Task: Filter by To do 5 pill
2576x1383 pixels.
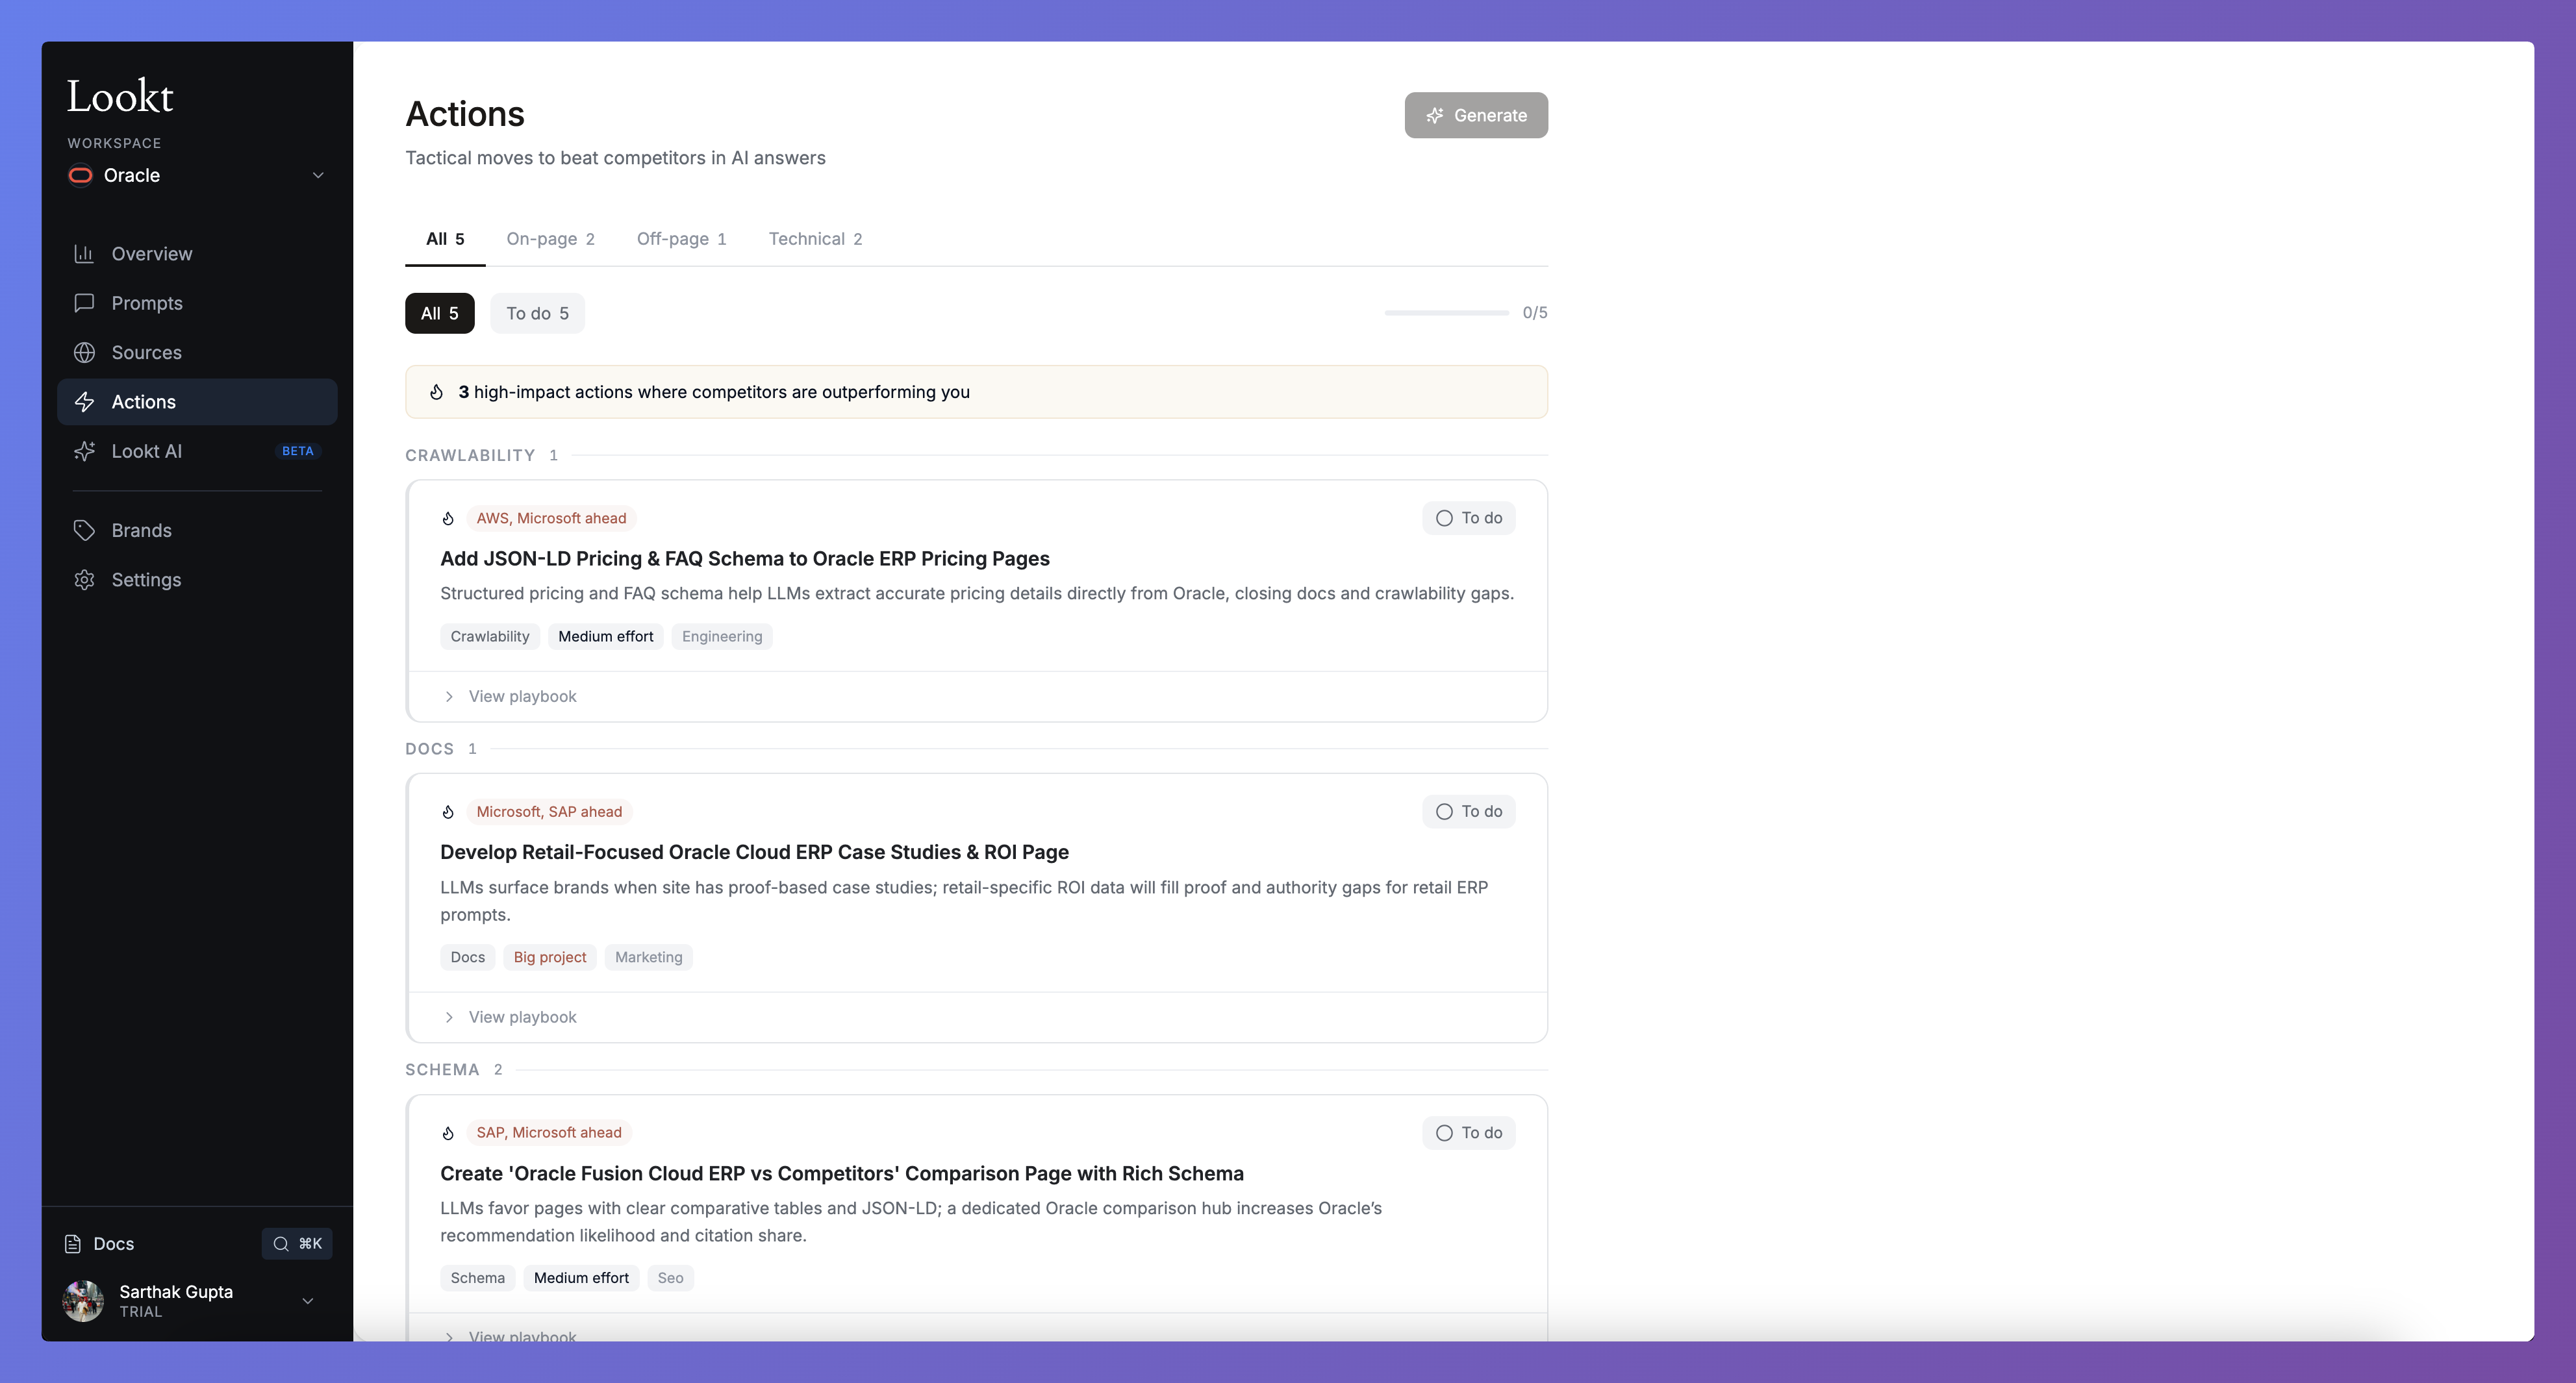Action: (x=537, y=314)
